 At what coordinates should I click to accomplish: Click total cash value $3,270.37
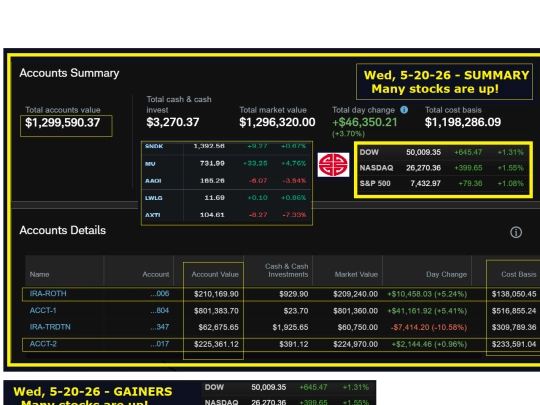(173, 122)
